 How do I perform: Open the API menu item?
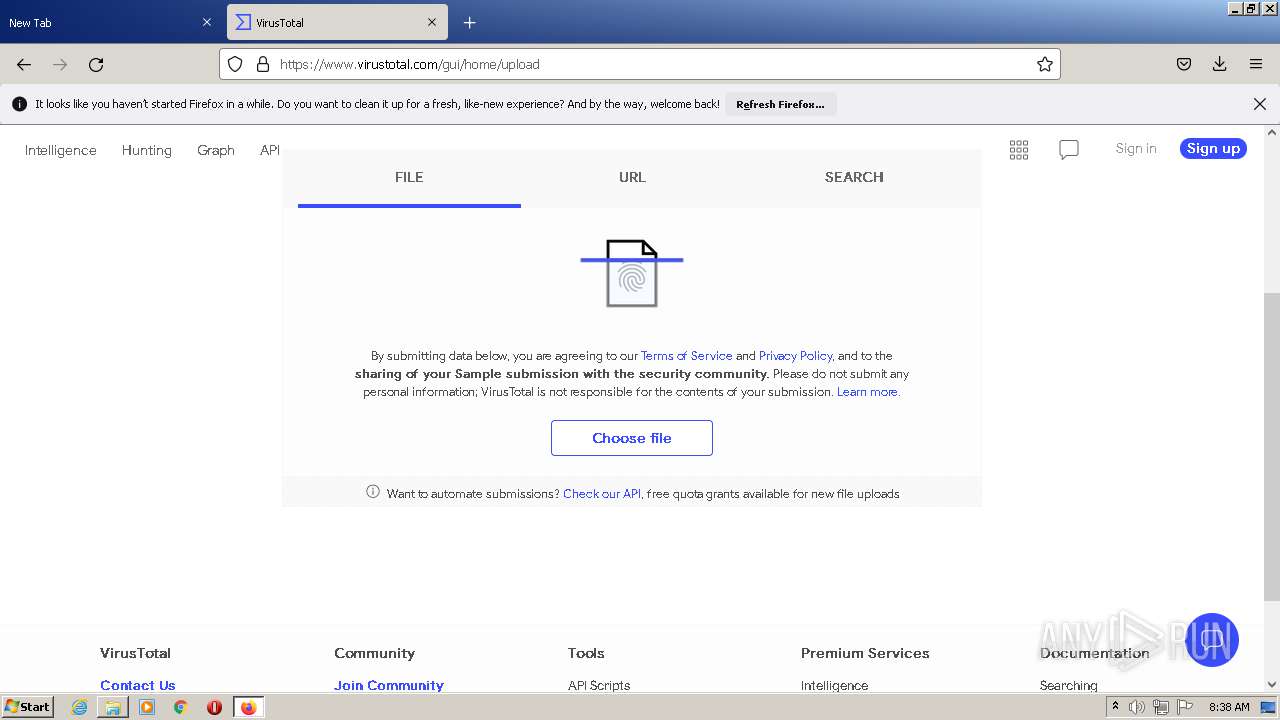[270, 150]
